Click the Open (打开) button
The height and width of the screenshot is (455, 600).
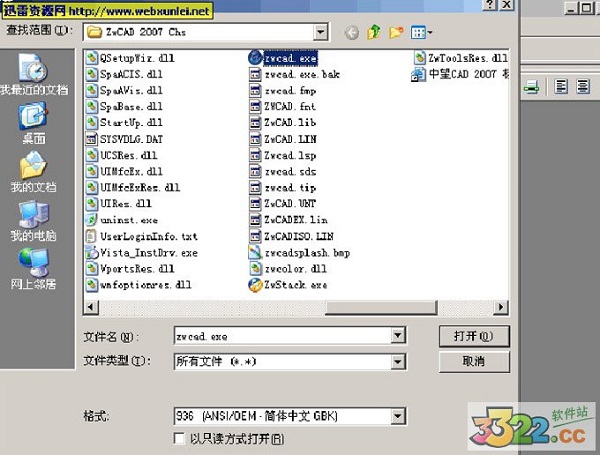[474, 336]
